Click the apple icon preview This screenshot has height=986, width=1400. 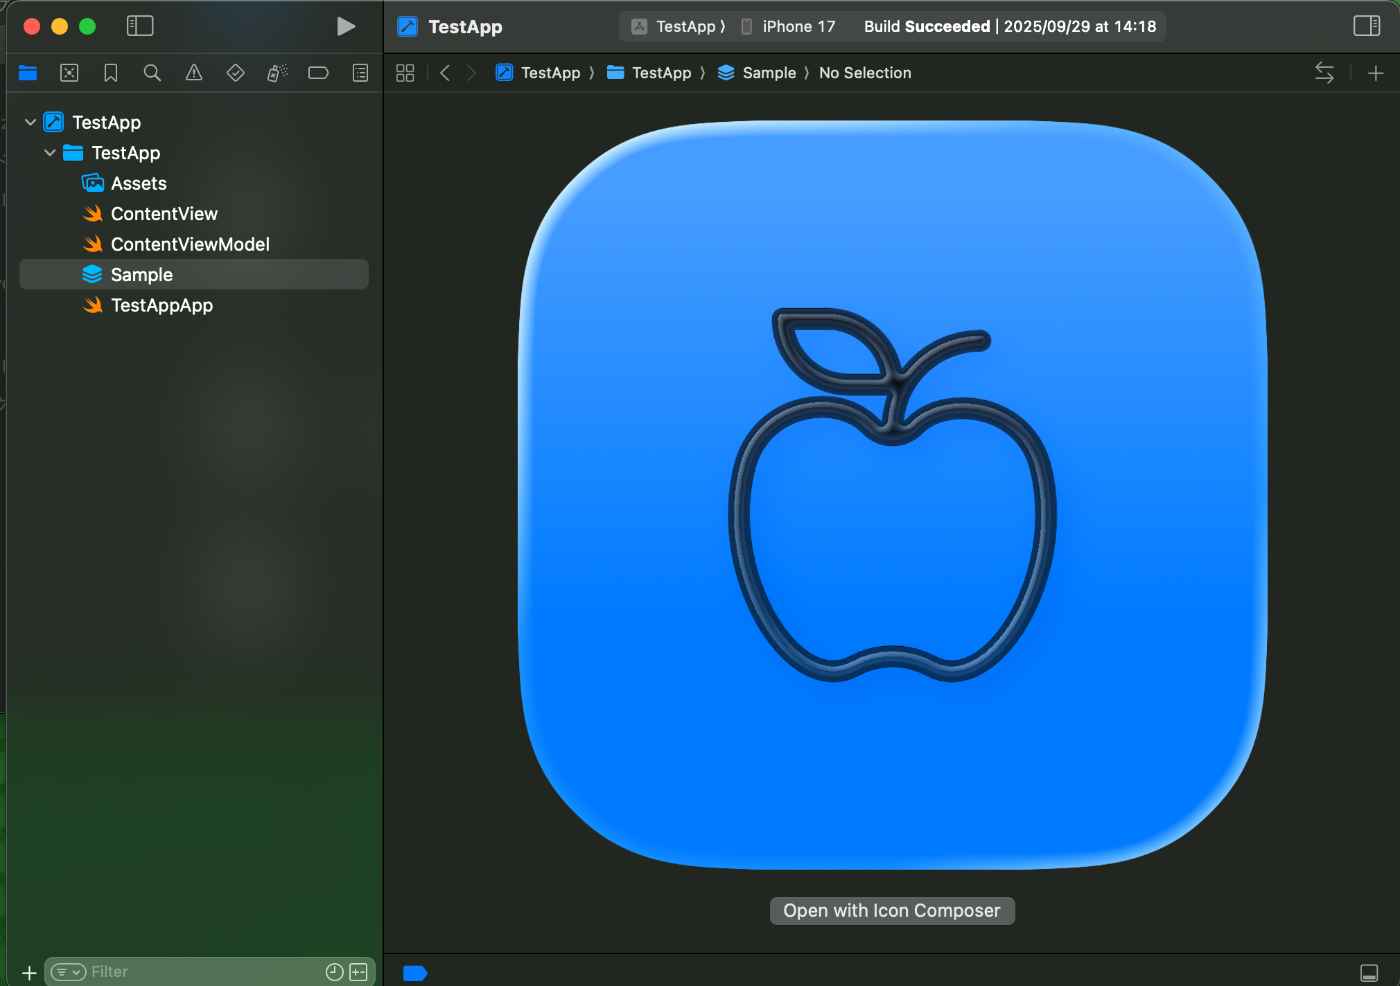point(893,495)
